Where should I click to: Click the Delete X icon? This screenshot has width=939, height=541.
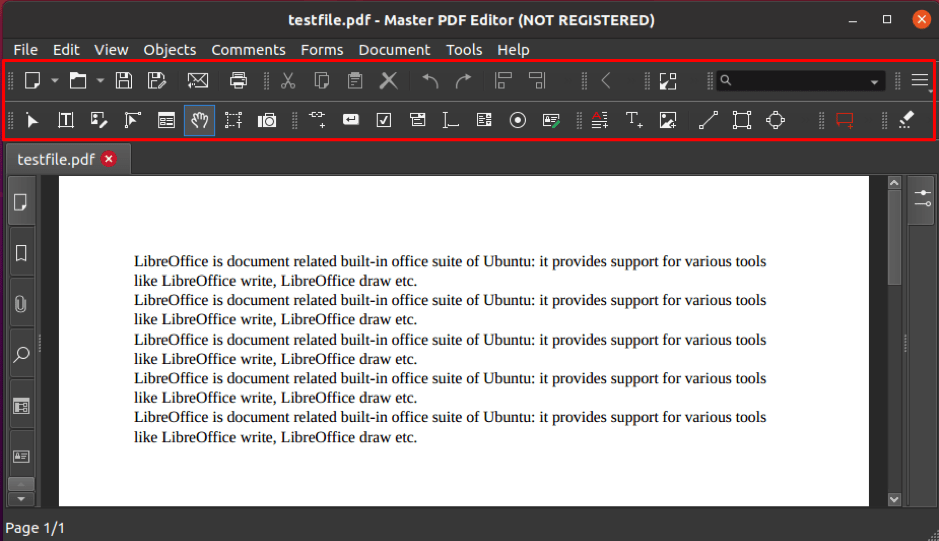[389, 80]
